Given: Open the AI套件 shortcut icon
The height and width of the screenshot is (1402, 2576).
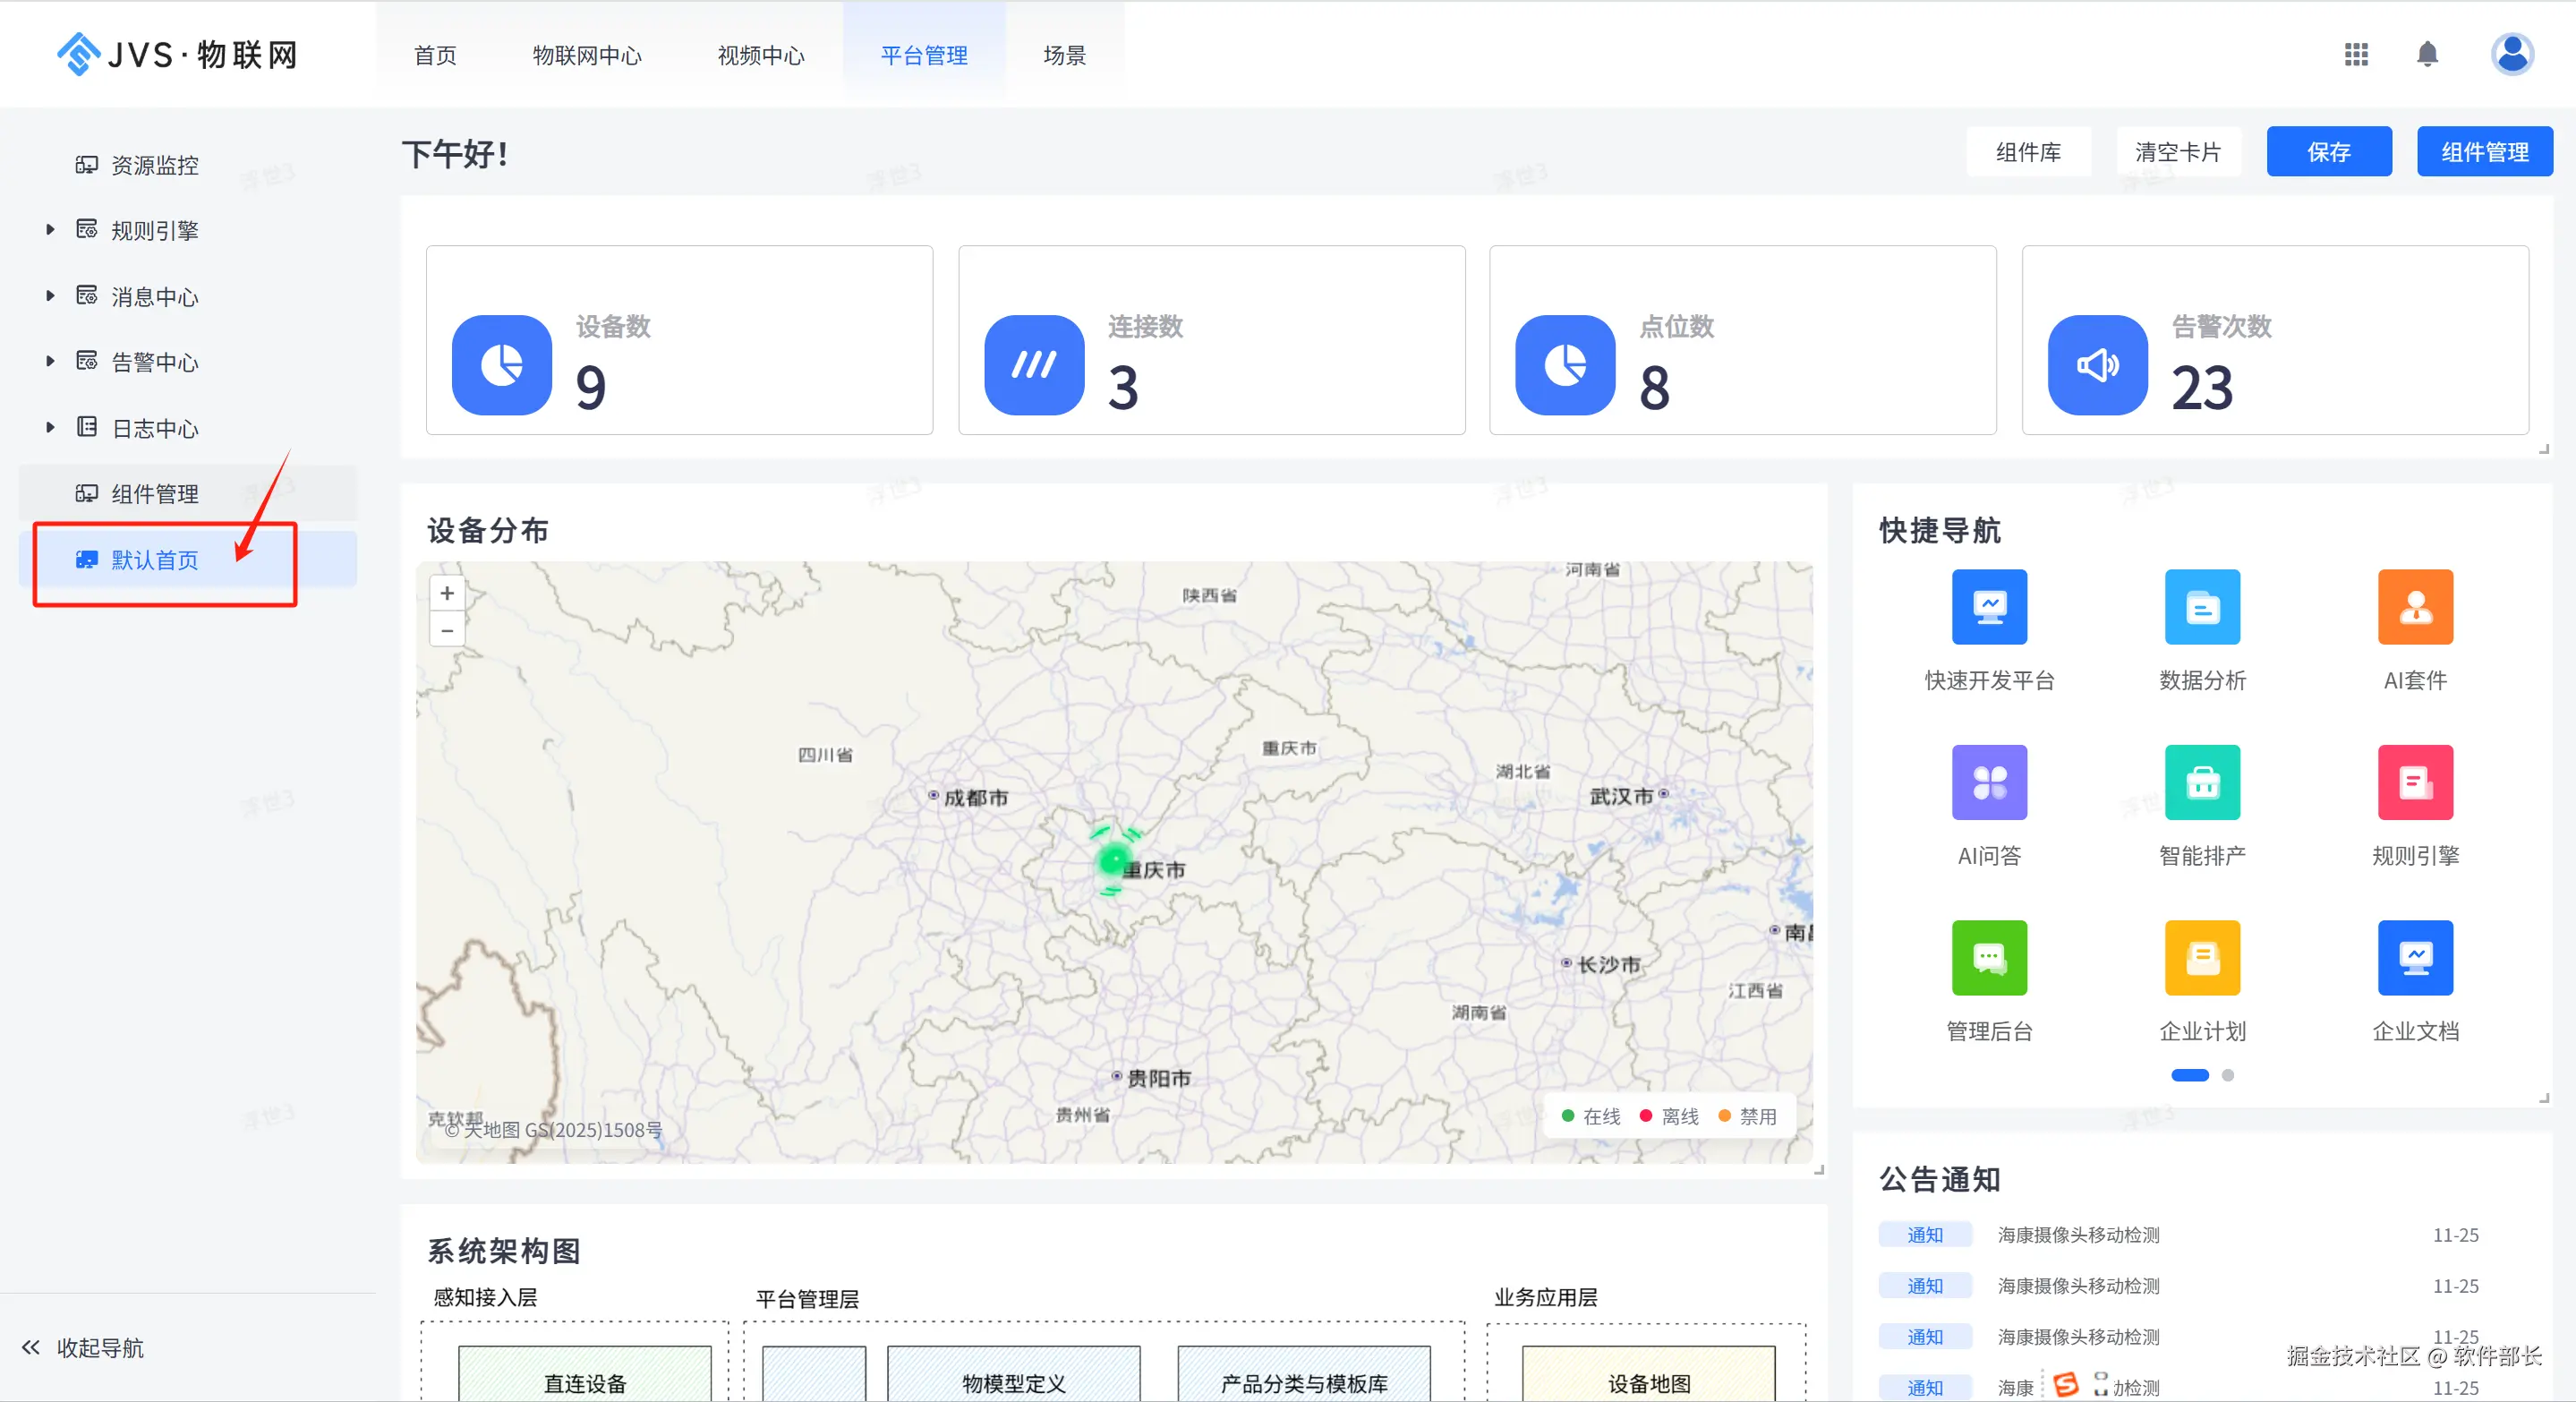Looking at the screenshot, I should 2414,607.
